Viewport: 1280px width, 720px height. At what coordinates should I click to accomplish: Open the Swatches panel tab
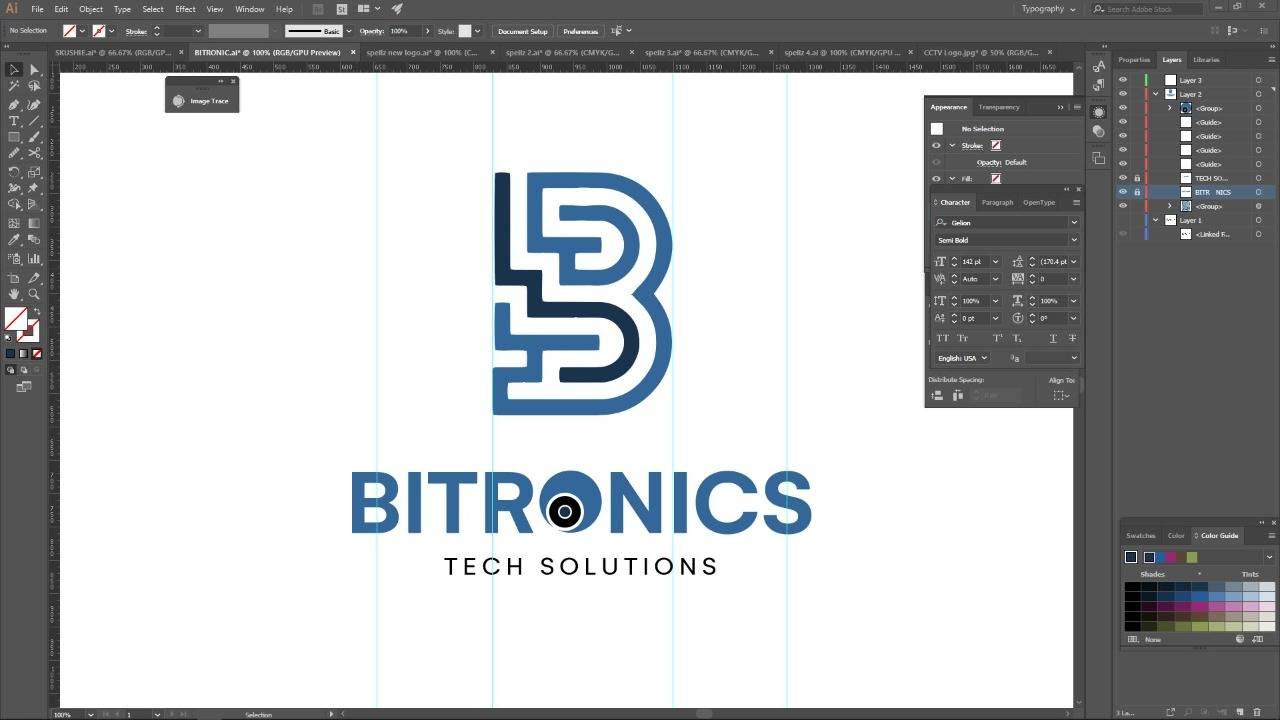[1140, 536]
